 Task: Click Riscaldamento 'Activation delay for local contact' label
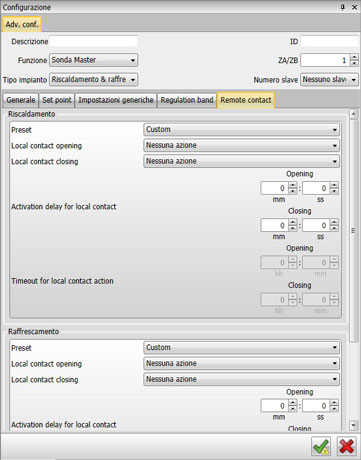pos(64,207)
